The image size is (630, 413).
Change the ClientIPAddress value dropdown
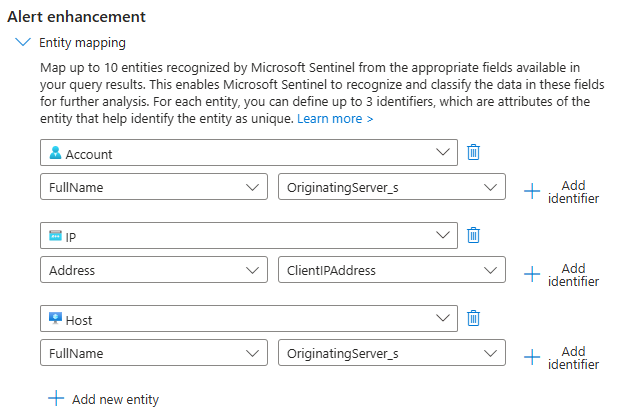[x=392, y=270]
